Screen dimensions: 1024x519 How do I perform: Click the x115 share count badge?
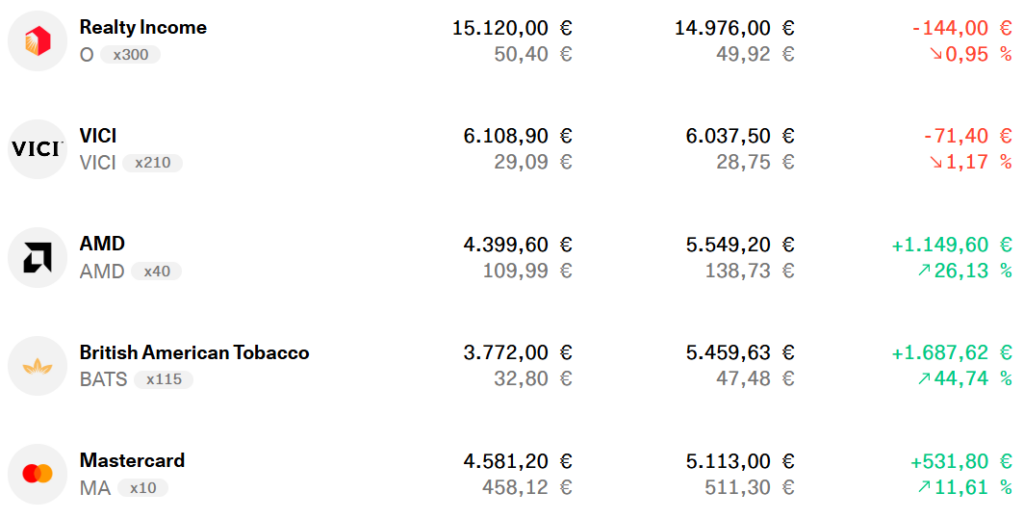click(x=163, y=380)
